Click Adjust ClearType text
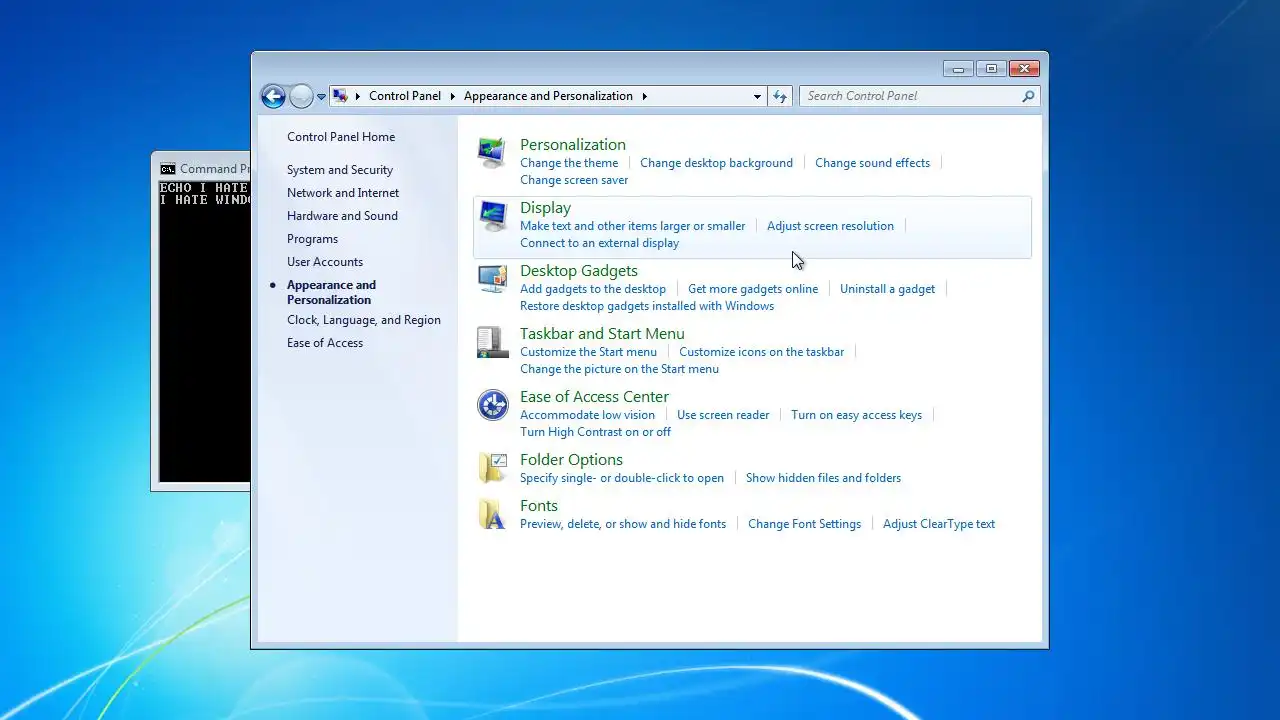Screen dimensions: 1280x720 pos(939,524)
